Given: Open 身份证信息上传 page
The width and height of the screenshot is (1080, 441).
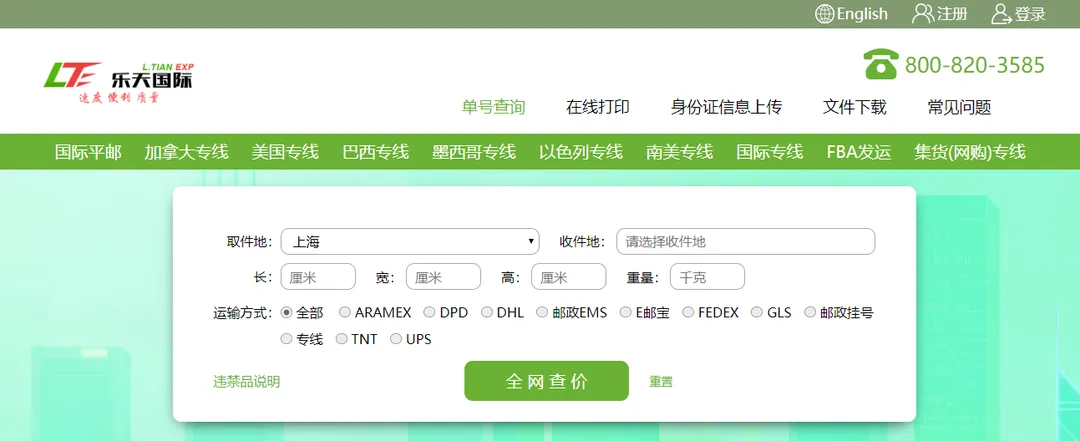Looking at the screenshot, I should pos(726,107).
